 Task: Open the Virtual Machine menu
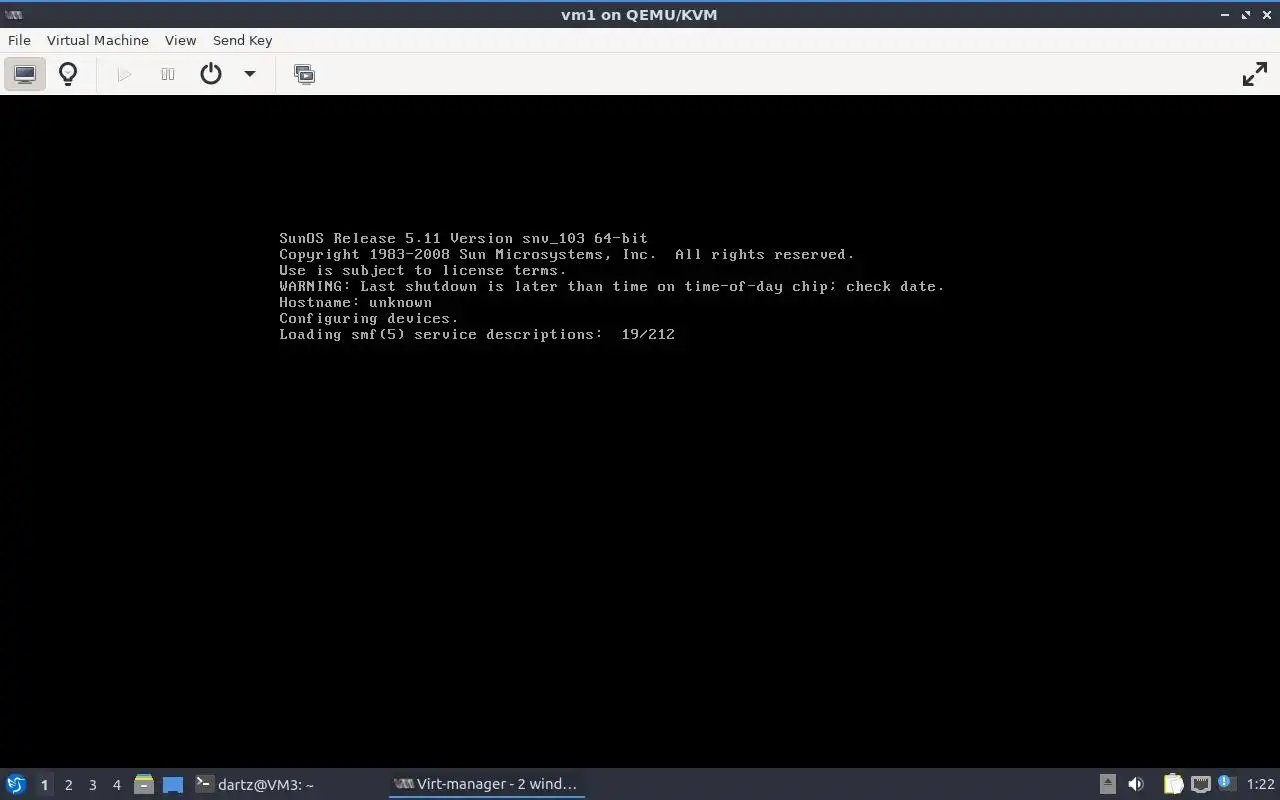(98, 40)
